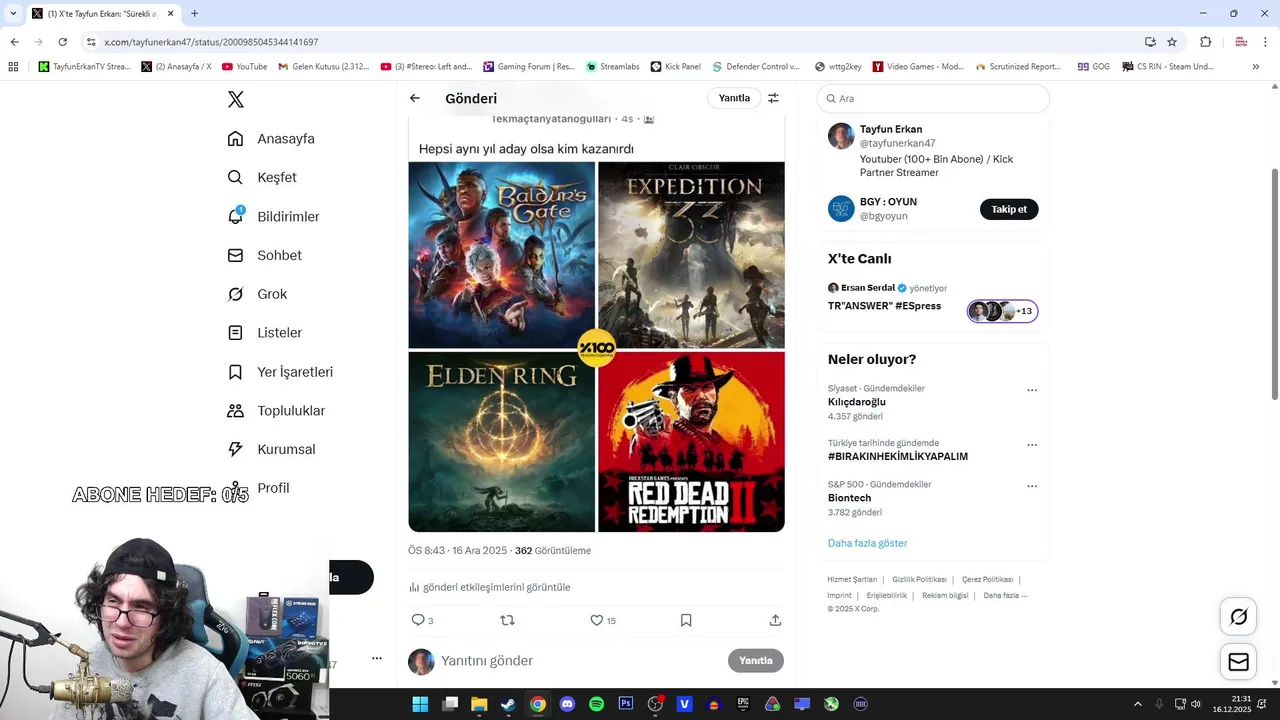The width and height of the screenshot is (1280, 720).
Task: Open BGY : OYUN profile
Action: pos(888,202)
